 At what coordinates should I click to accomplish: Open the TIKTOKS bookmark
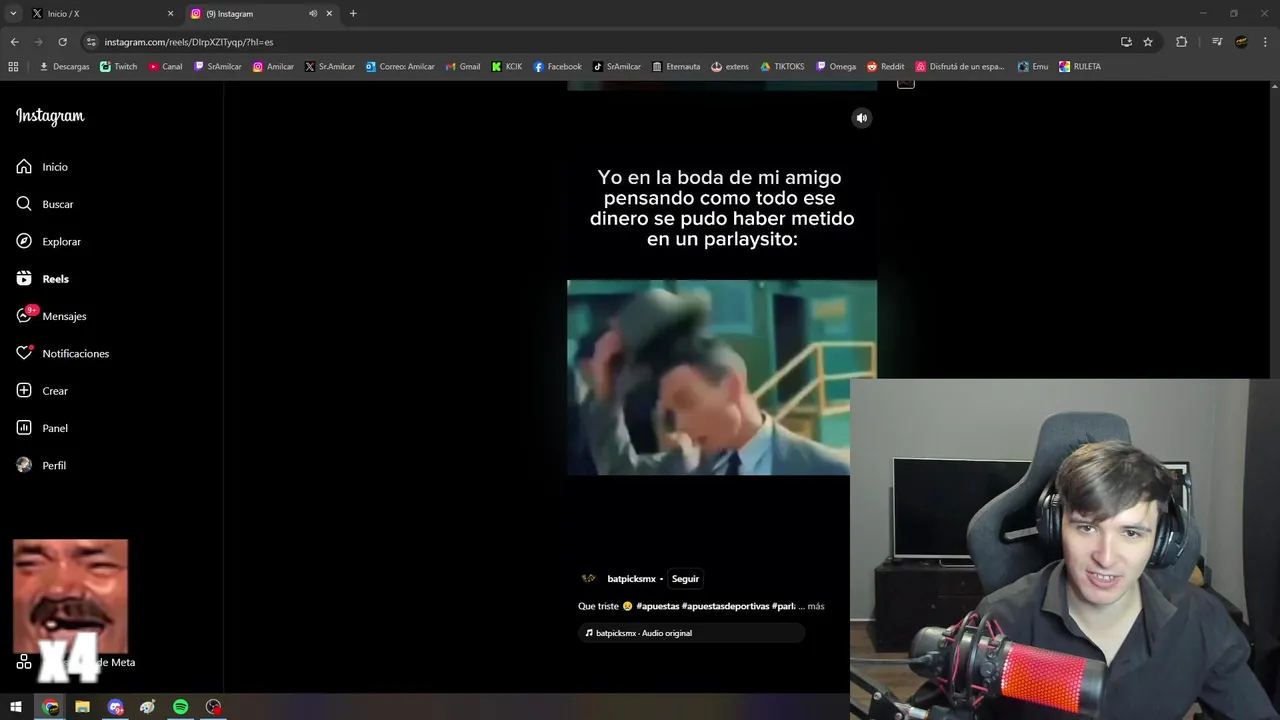[x=782, y=67]
